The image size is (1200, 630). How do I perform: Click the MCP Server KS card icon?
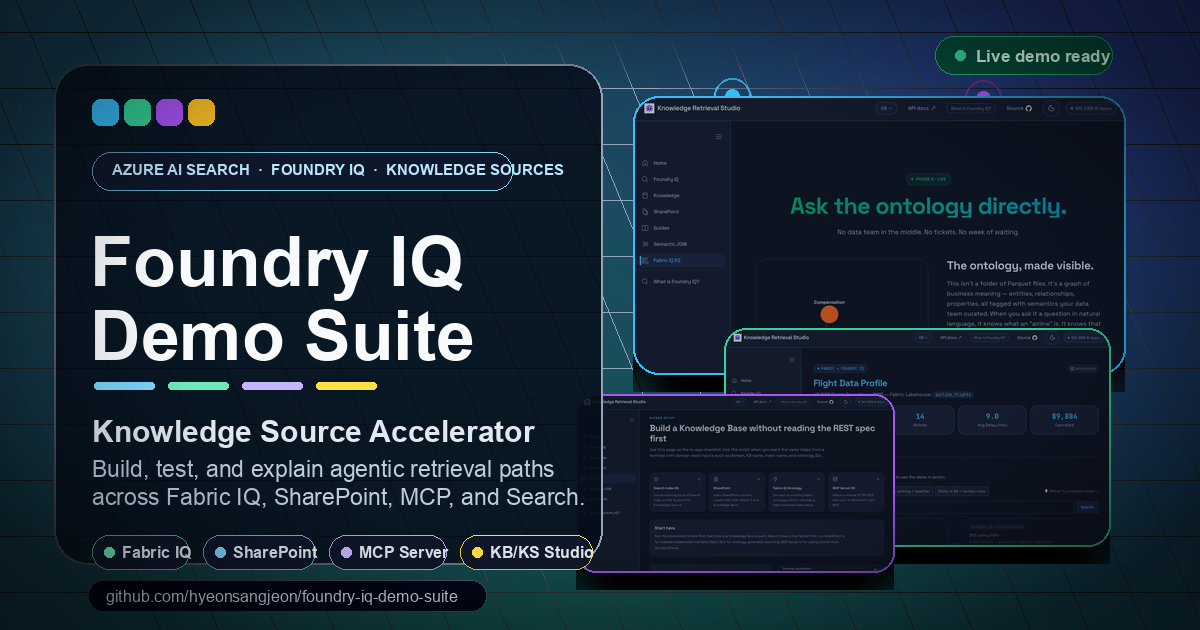pyautogui.click(x=835, y=479)
